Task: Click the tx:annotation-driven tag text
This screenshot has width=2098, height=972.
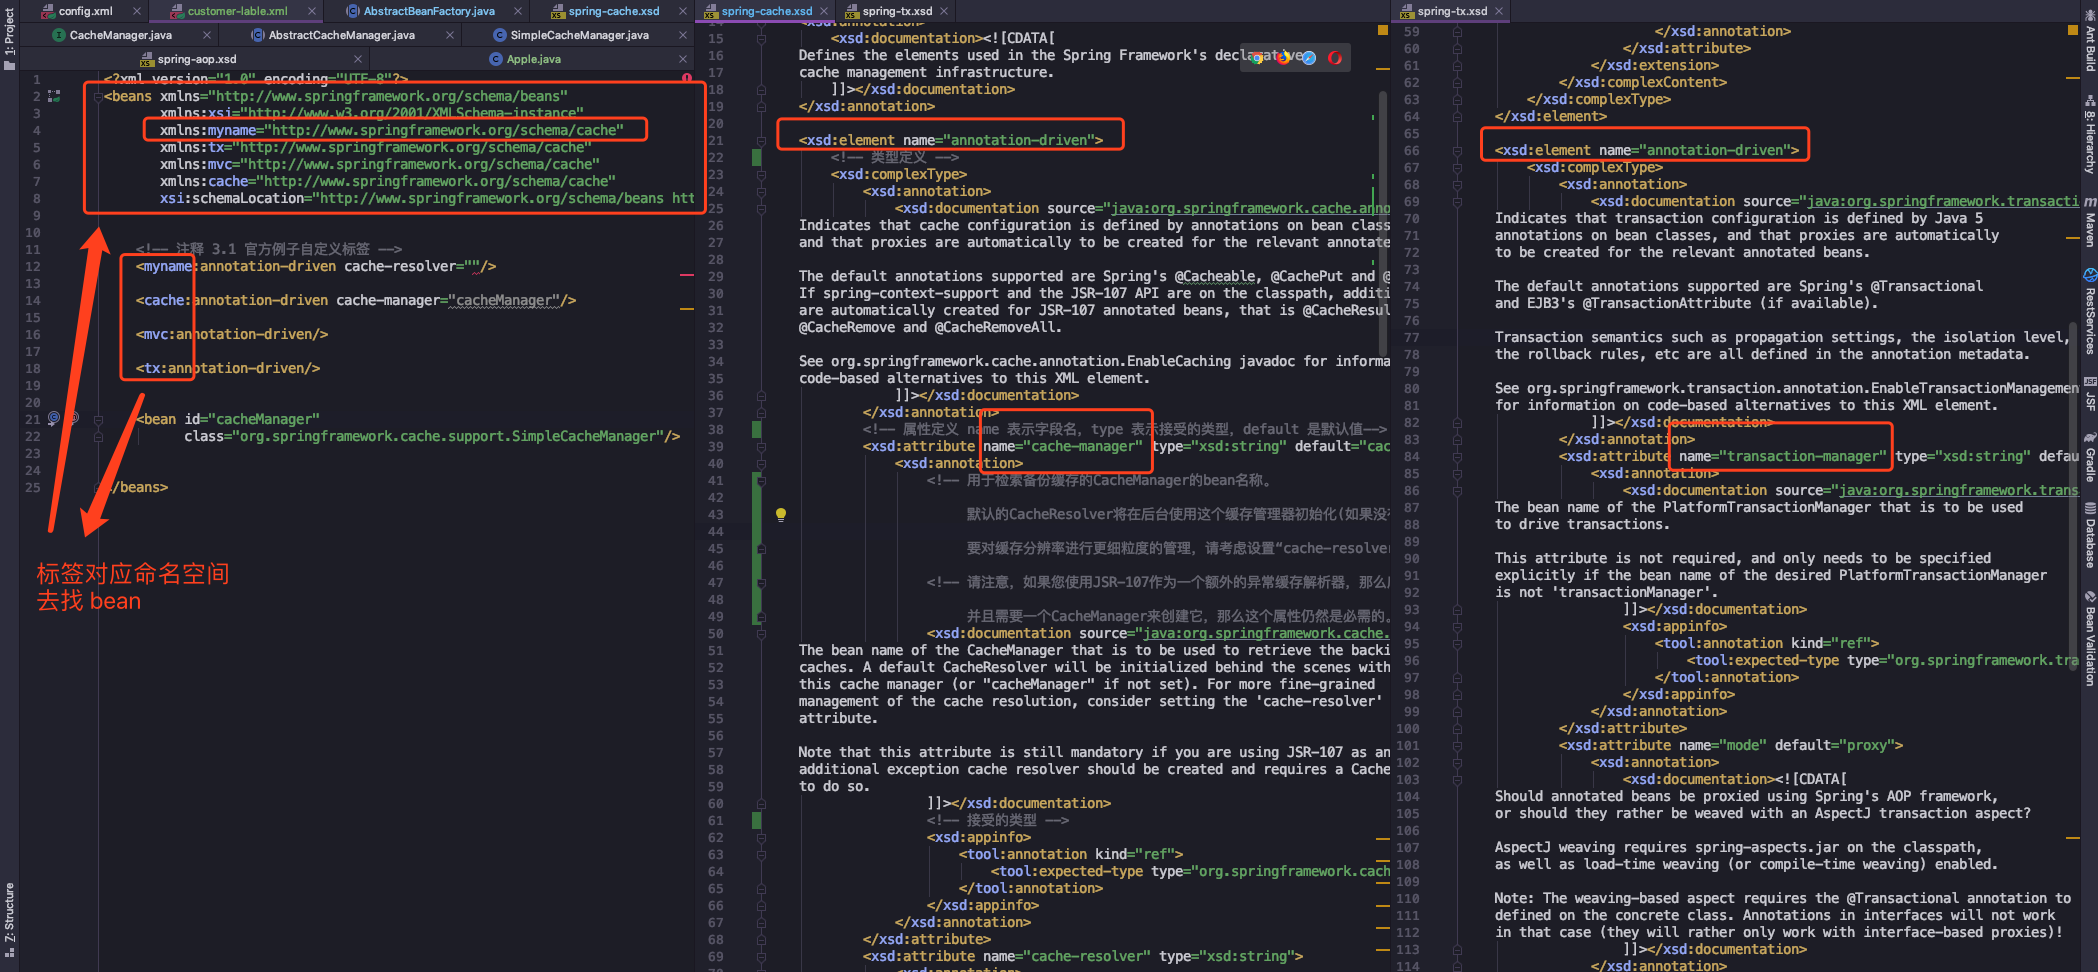Action: (228, 368)
